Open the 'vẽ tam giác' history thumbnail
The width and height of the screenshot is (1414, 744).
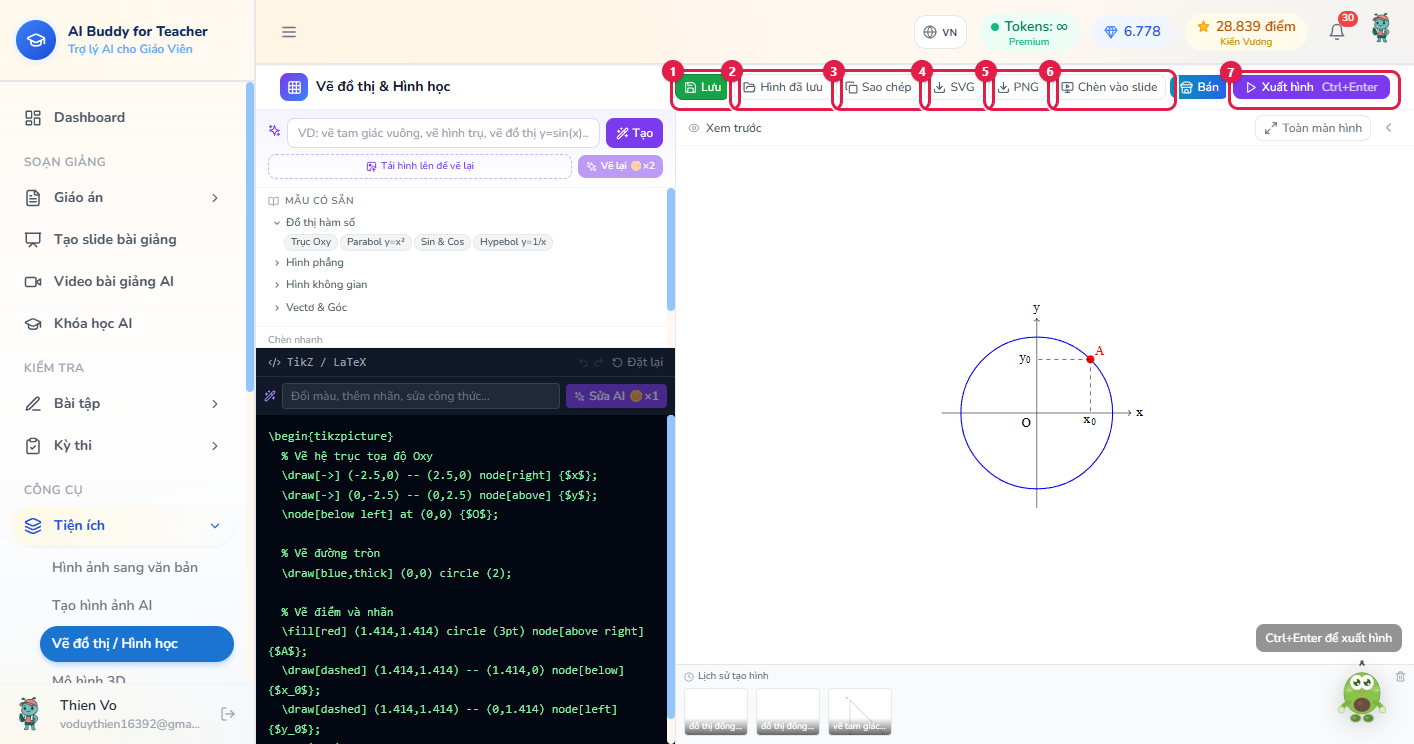[x=860, y=712]
